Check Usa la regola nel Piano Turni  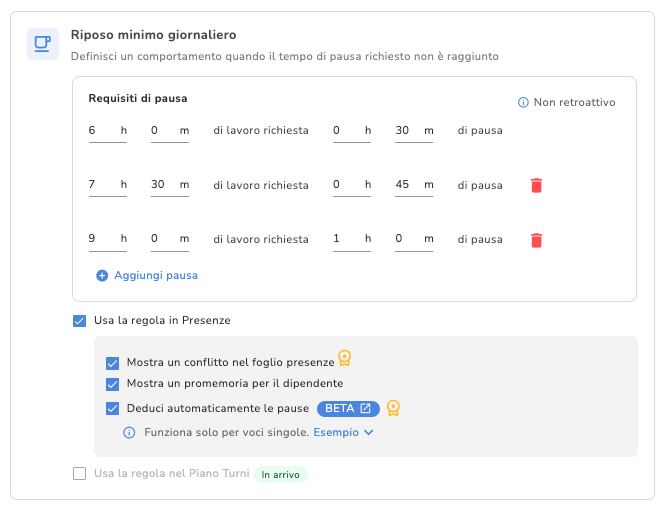coord(80,474)
